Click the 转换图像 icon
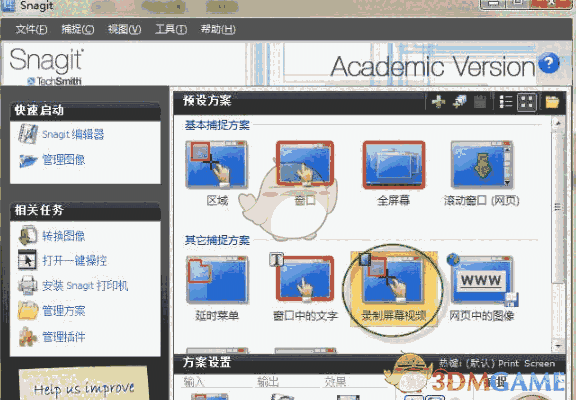 coord(28,235)
